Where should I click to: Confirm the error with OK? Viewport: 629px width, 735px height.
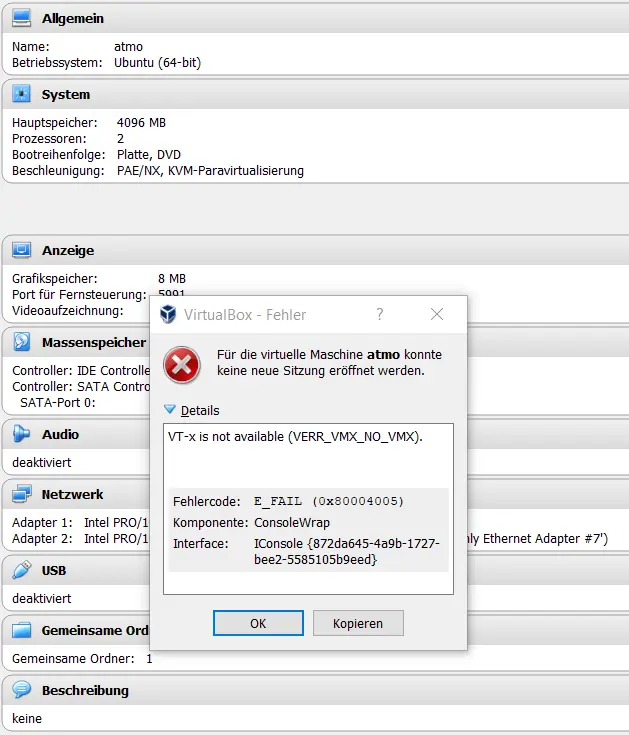point(258,623)
